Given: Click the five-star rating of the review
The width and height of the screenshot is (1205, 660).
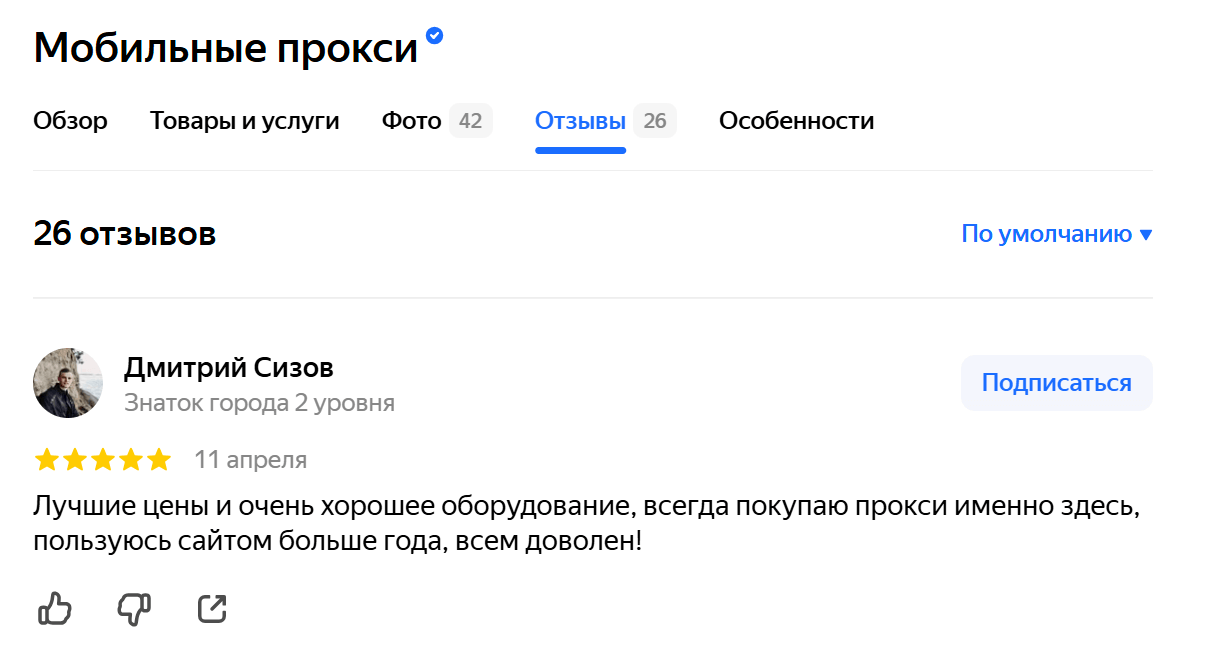Looking at the screenshot, I should pyautogui.click(x=103, y=460).
